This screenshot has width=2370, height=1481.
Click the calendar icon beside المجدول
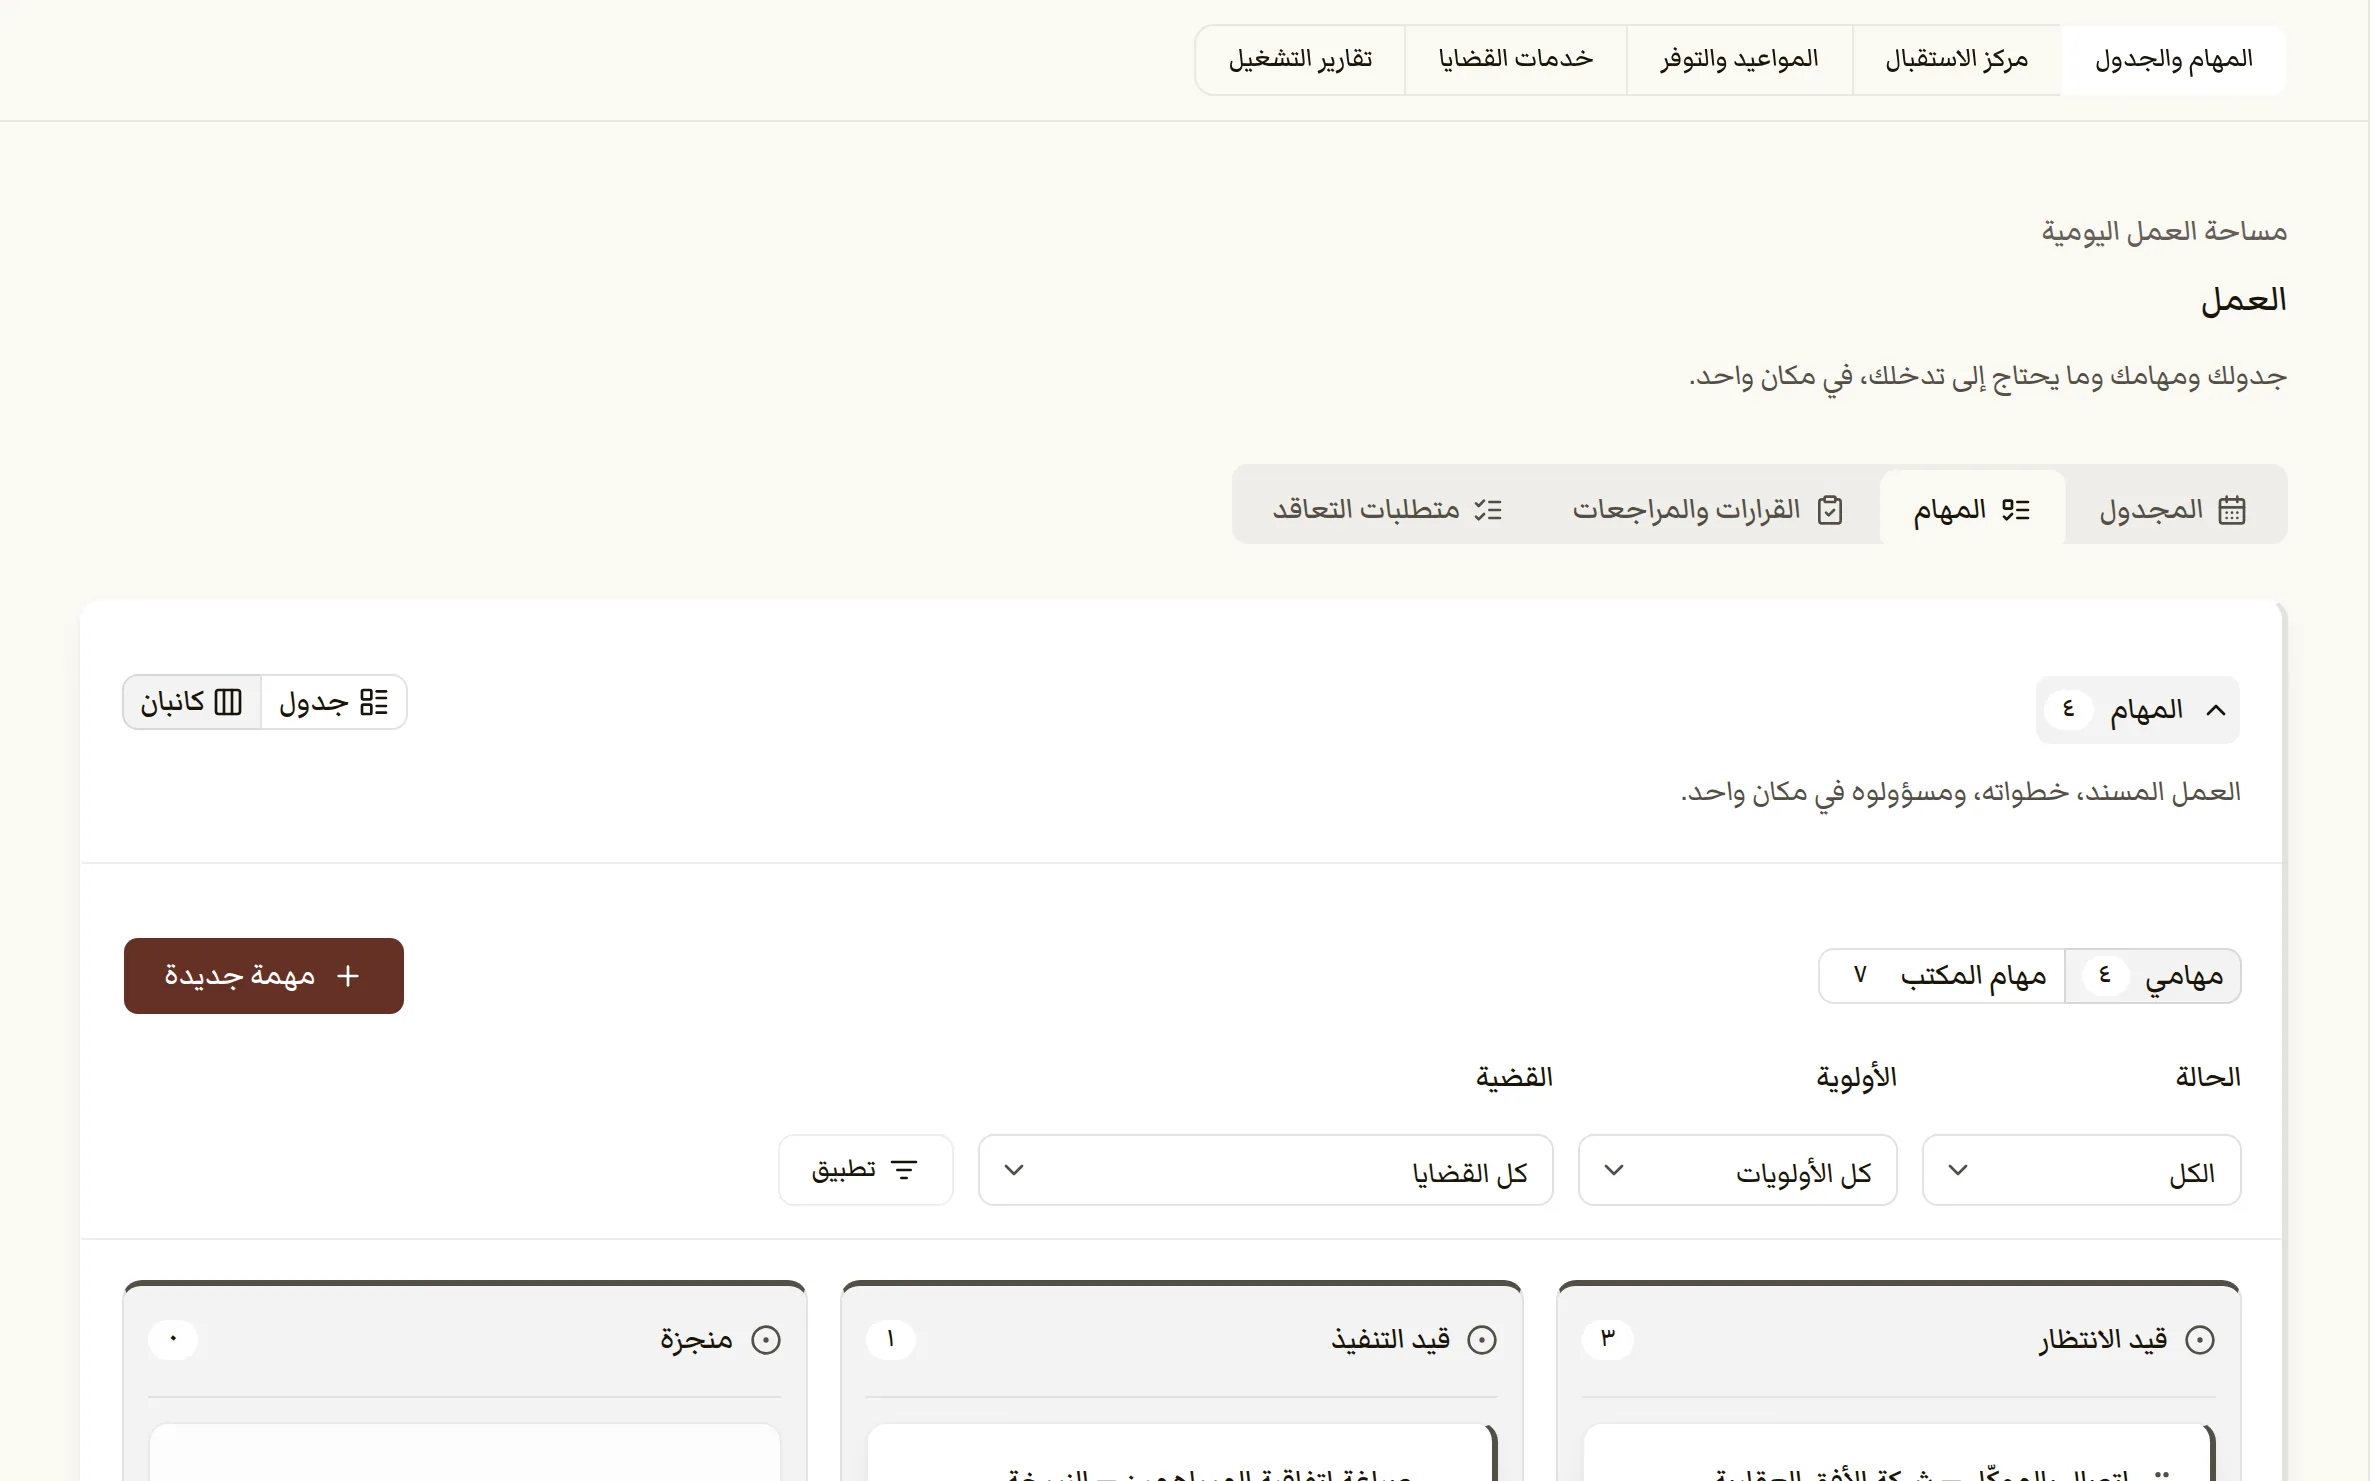click(x=2232, y=510)
